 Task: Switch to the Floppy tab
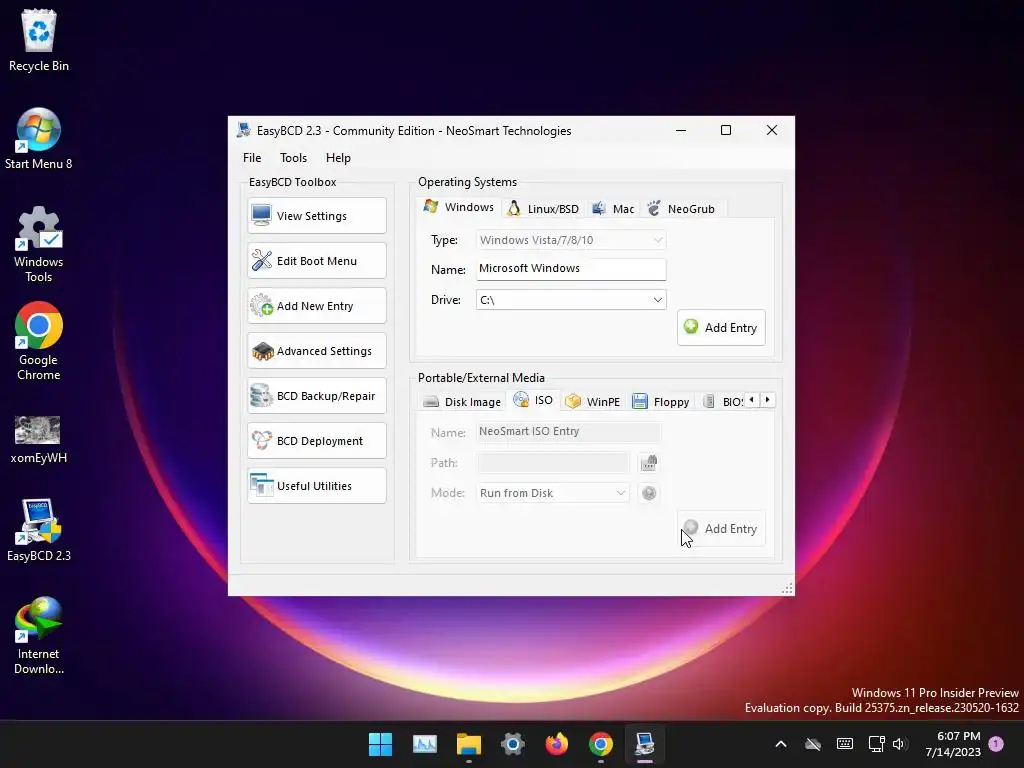tap(661, 402)
